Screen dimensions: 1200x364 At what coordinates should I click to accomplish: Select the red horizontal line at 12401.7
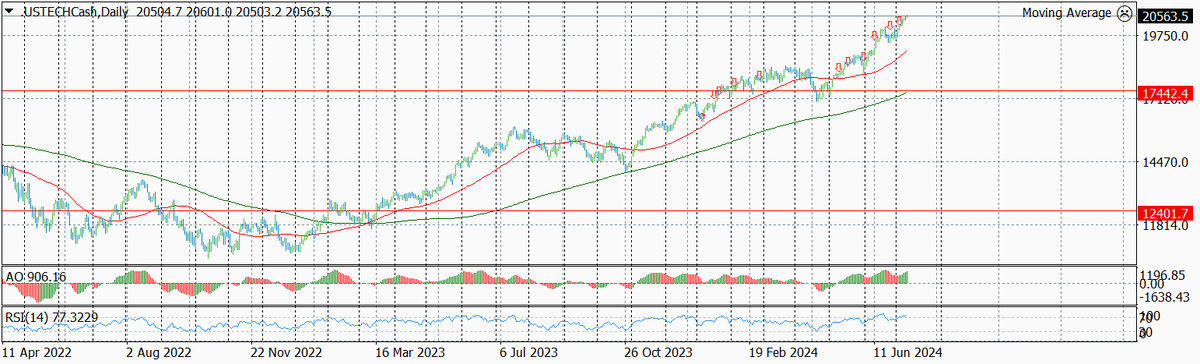(x=568, y=211)
